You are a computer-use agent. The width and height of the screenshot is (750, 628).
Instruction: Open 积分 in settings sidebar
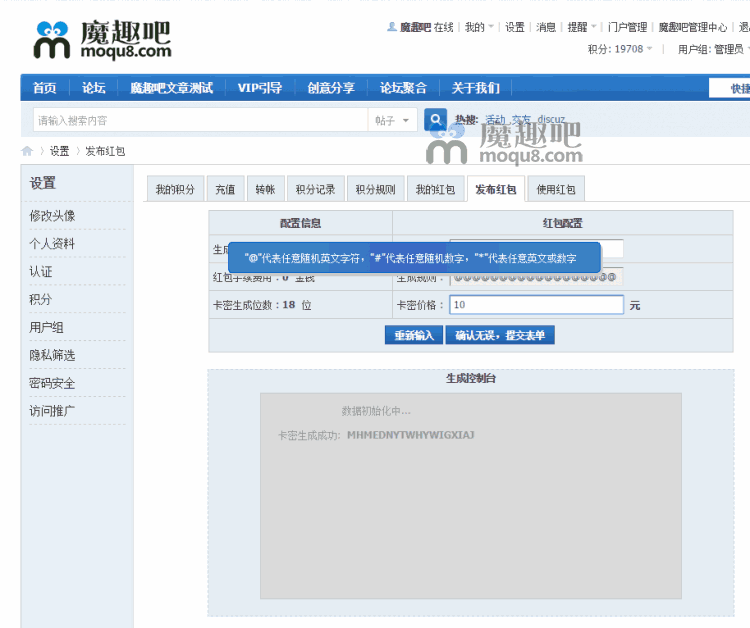41,299
